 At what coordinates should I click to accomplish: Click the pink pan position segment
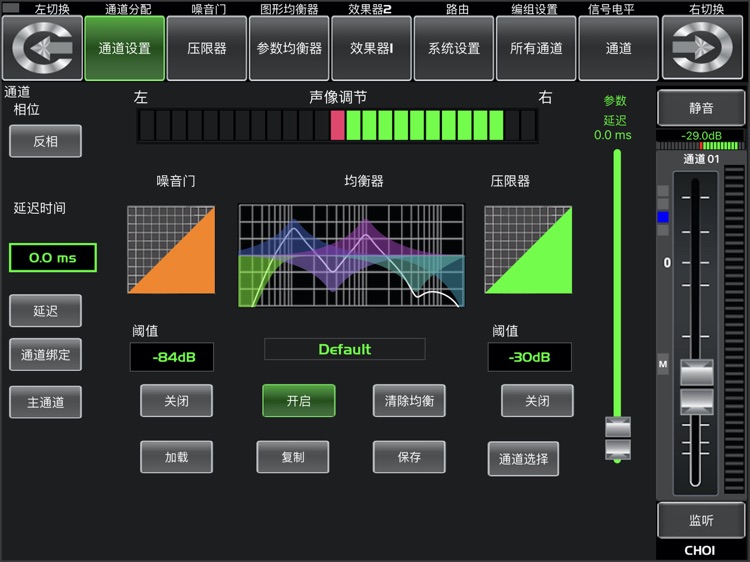[x=337, y=125]
